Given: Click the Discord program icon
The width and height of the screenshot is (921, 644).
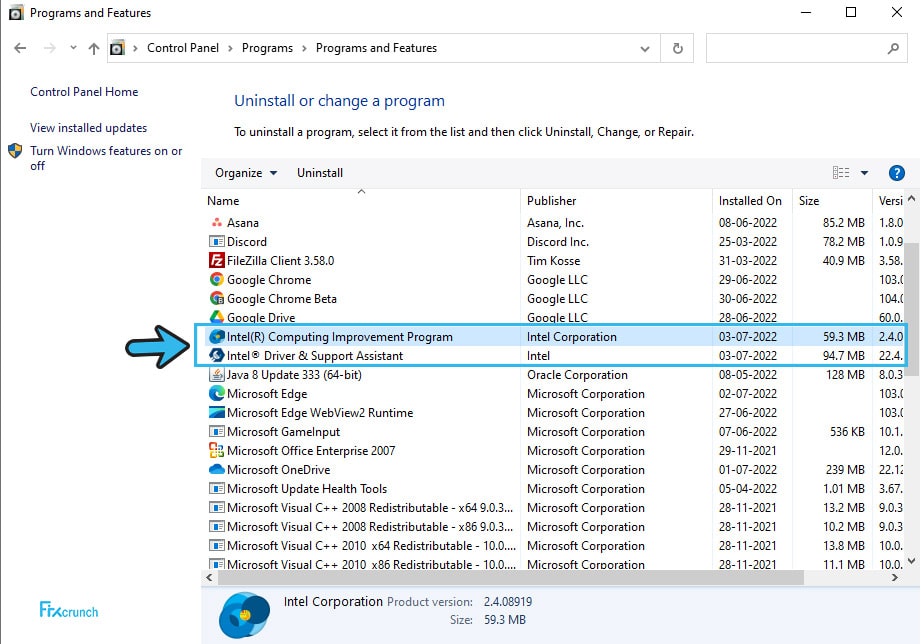Looking at the screenshot, I should pyautogui.click(x=217, y=242).
